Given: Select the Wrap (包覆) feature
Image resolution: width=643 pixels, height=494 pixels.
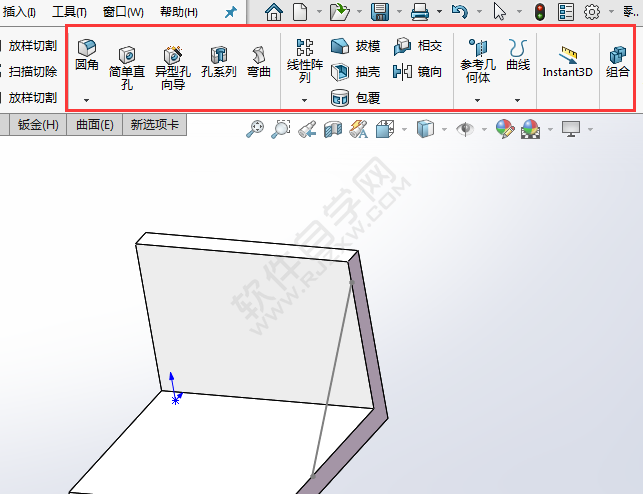Looking at the screenshot, I should [356, 98].
